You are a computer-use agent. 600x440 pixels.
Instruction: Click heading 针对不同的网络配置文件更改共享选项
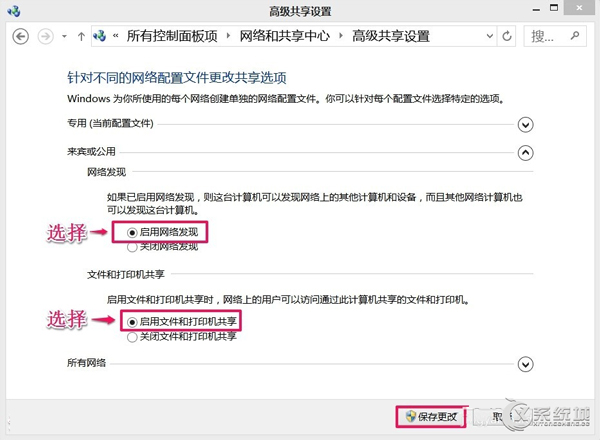177,78
